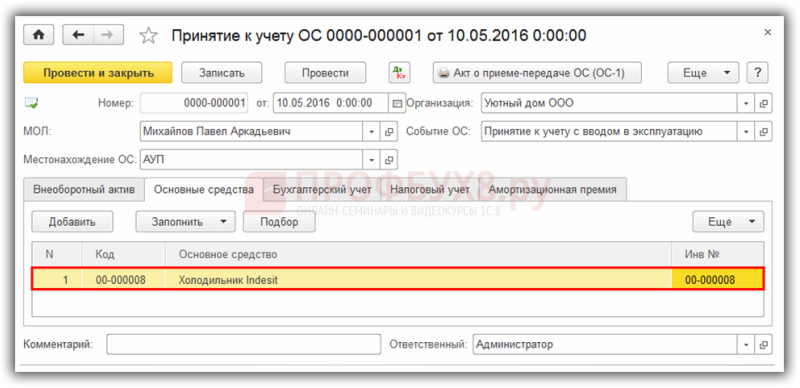Open the help question mark button

click(x=758, y=72)
